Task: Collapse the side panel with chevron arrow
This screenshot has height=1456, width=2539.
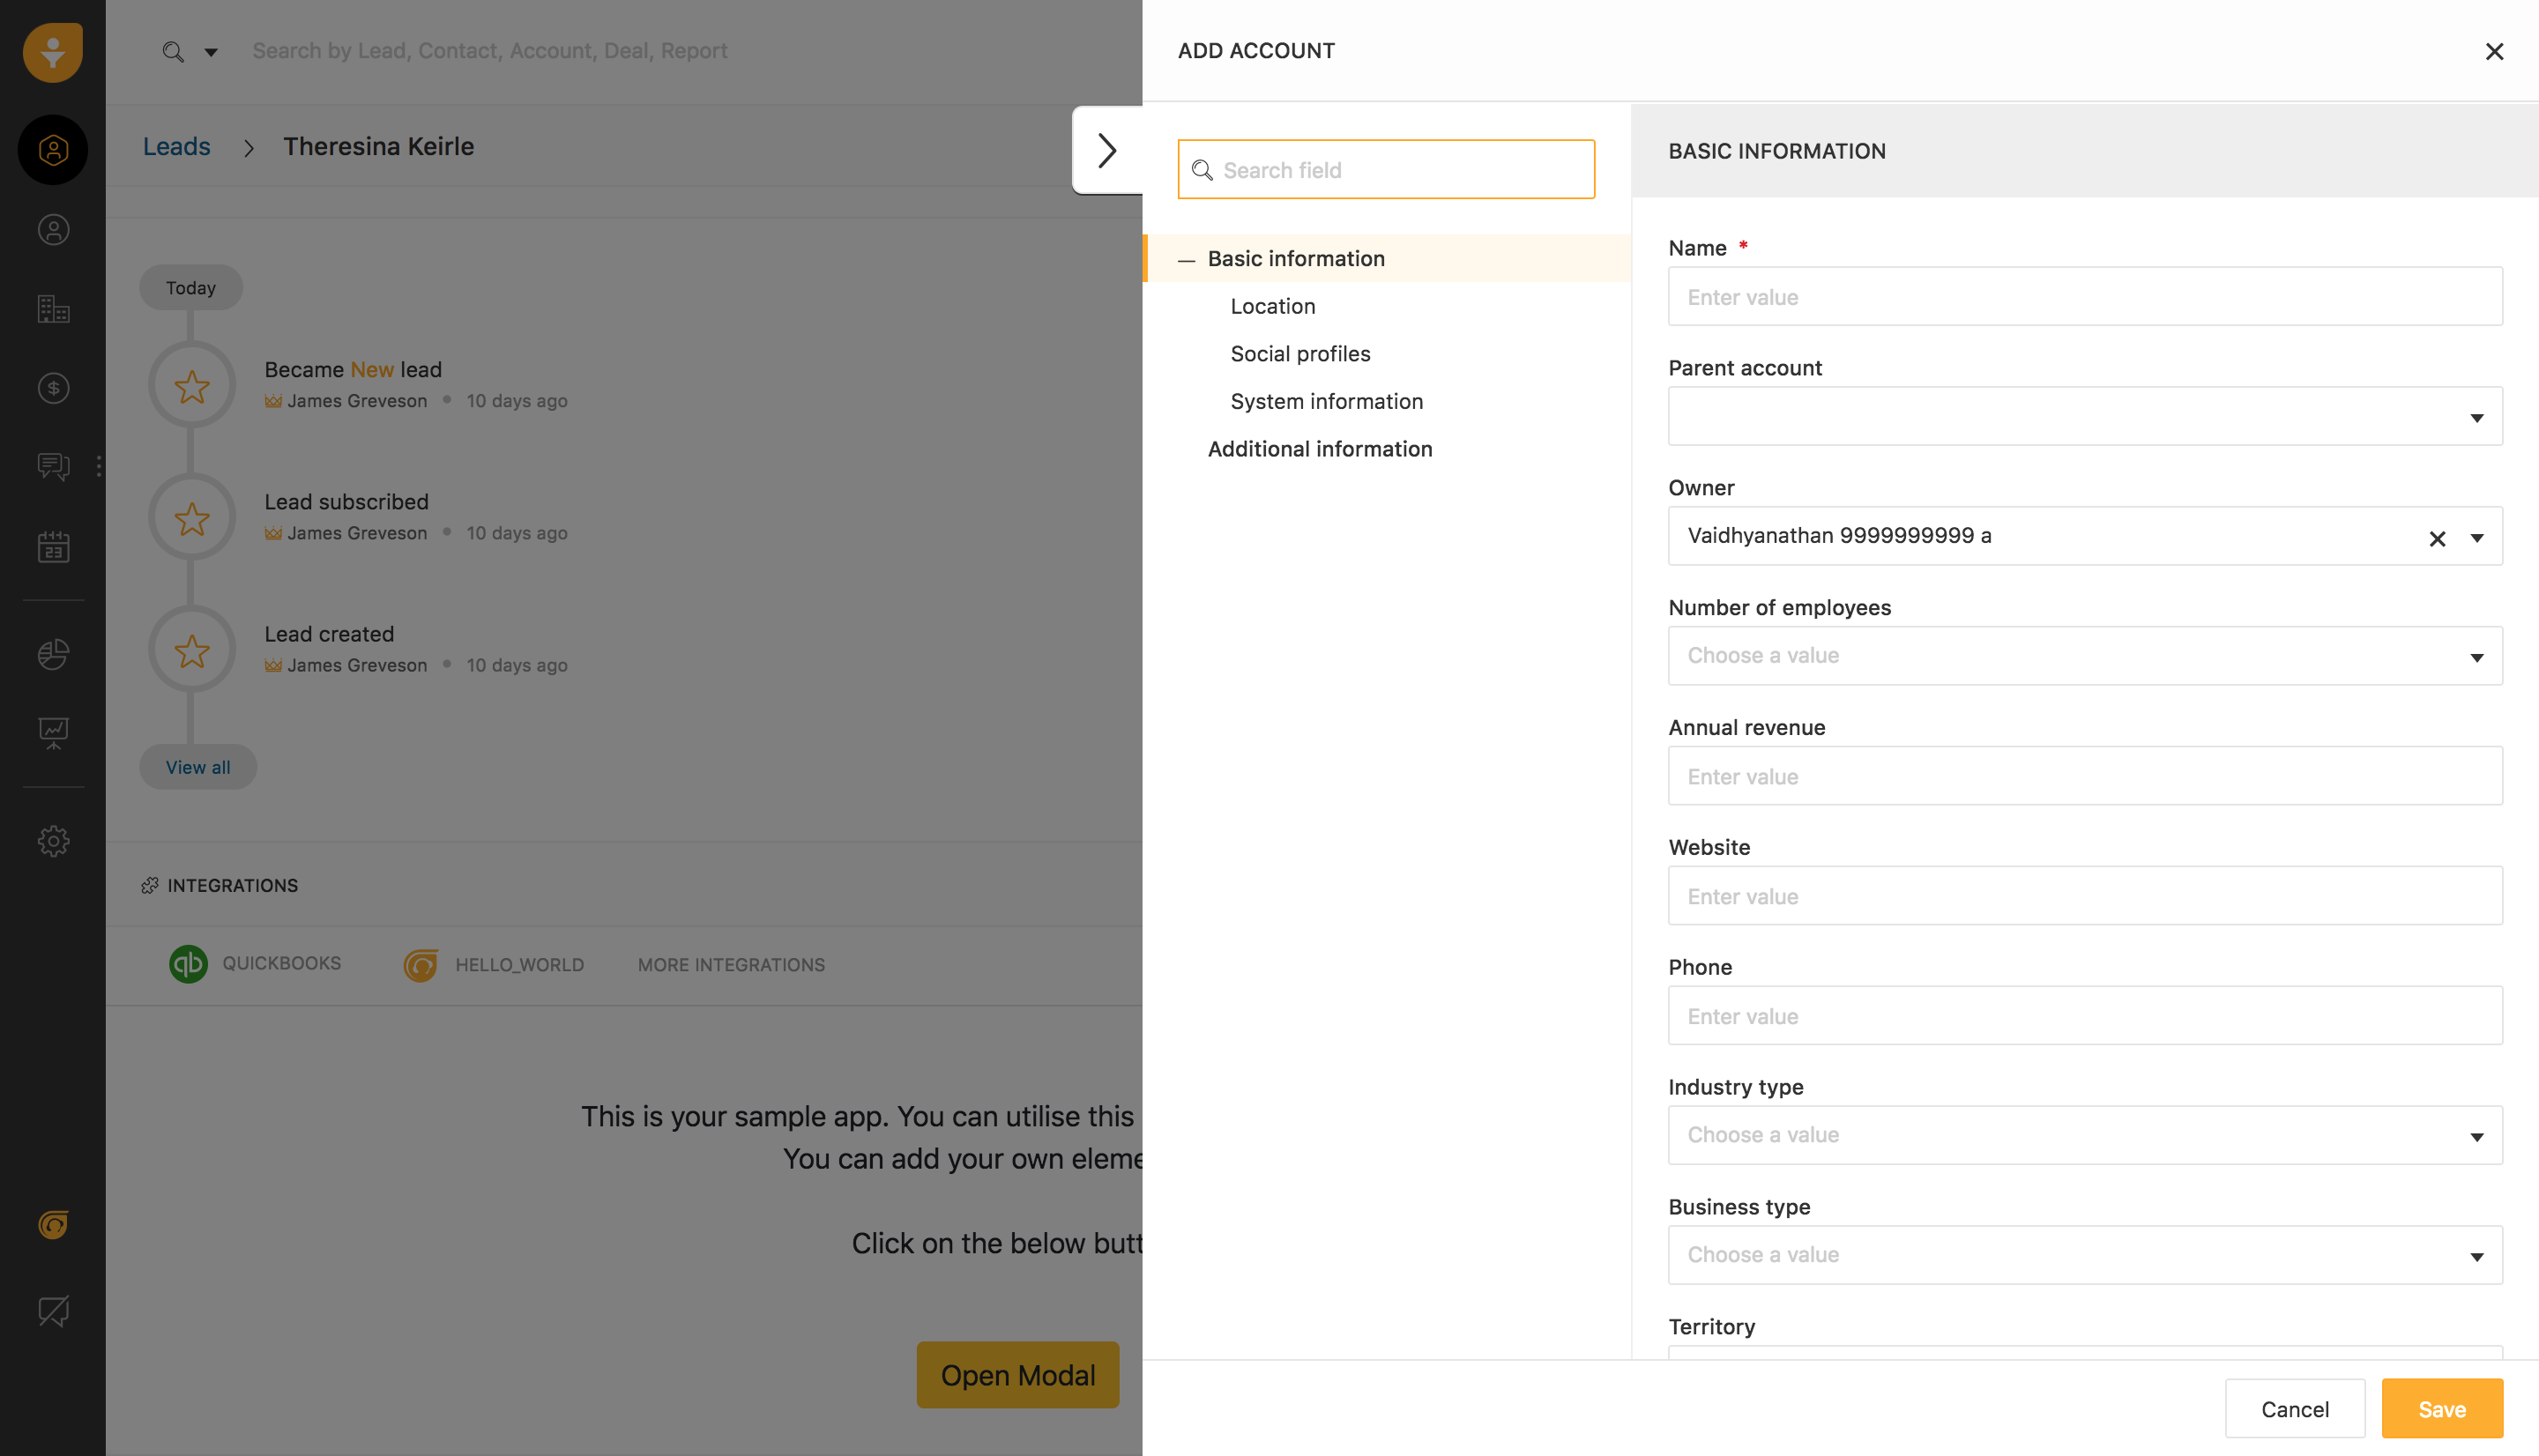Action: pyautogui.click(x=1107, y=150)
